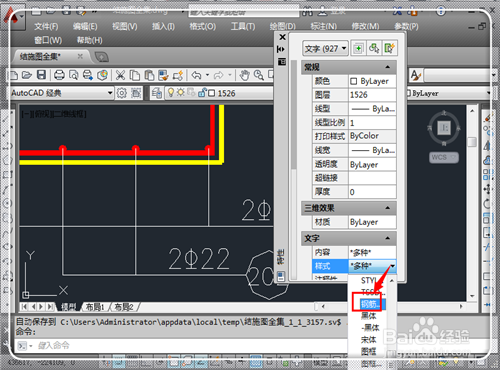Screen dimensions: 500x370
Task: Select the Cut scissors icon
Action: (x=120, y=75)
